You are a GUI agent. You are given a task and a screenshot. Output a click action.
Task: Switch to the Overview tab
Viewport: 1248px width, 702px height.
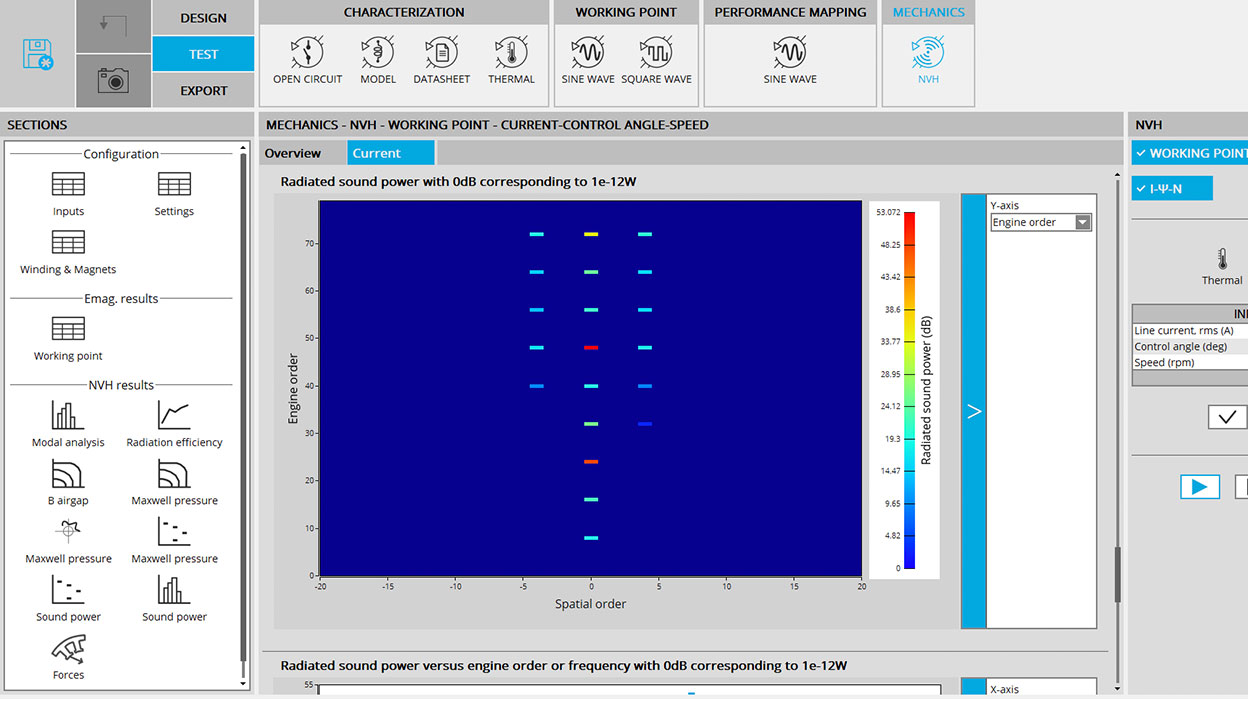coord(293,153)
